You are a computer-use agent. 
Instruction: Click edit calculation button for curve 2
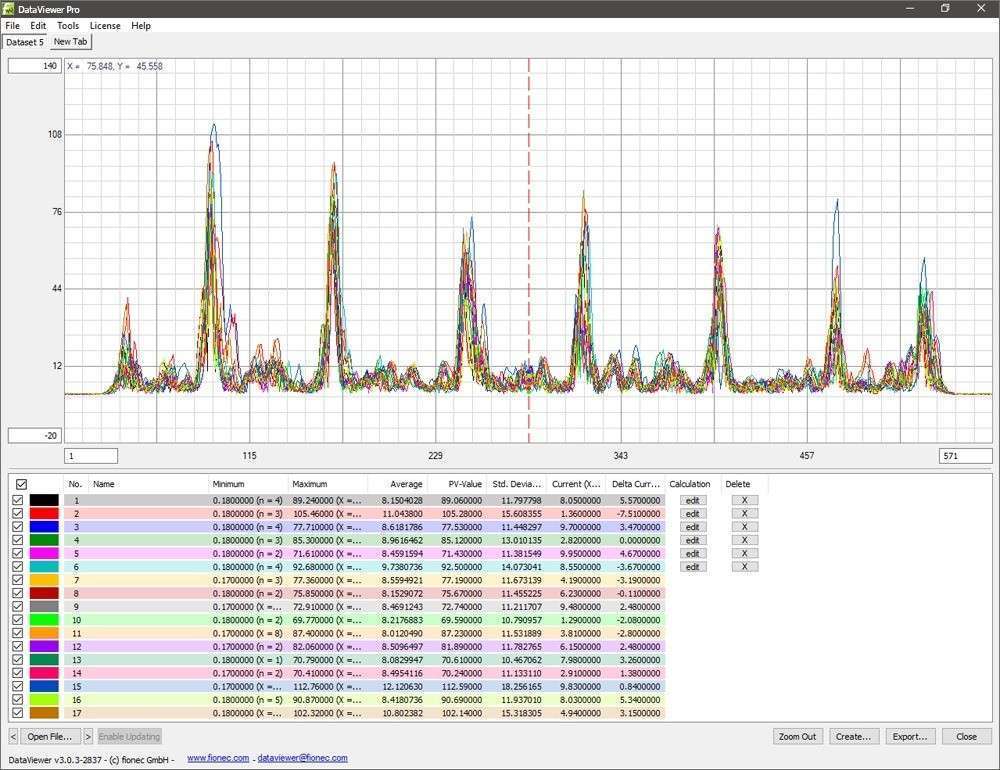click(x=693, y=514)
